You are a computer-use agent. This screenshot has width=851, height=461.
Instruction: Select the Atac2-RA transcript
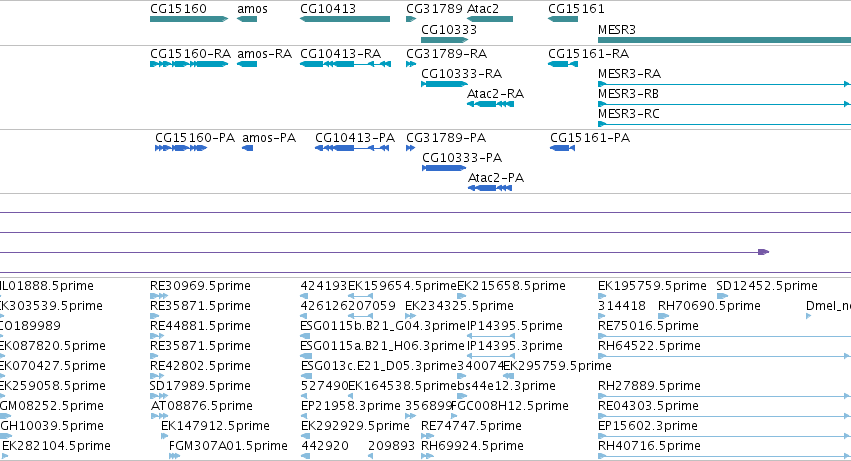496,94
